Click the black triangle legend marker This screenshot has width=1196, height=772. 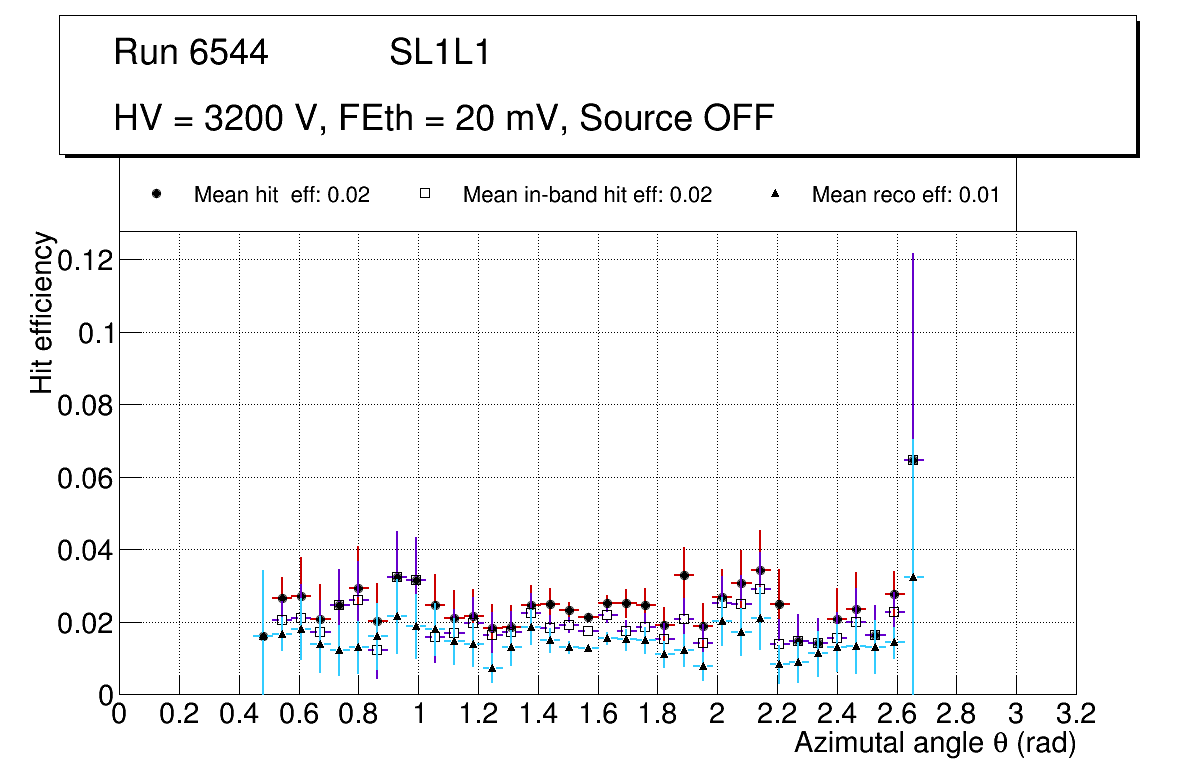[776, 194]
